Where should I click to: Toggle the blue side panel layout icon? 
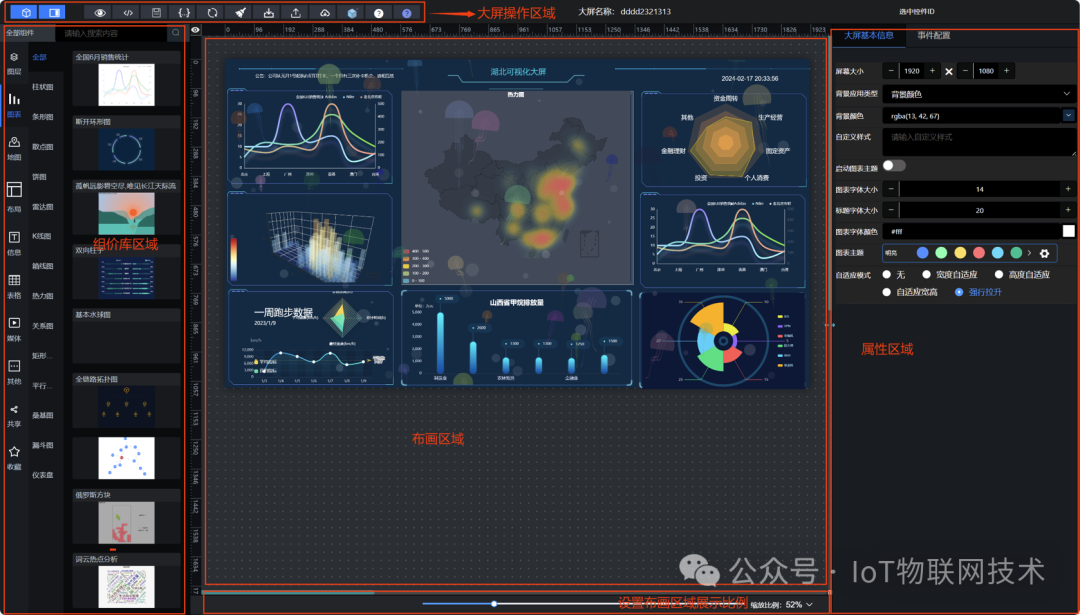coord(52,12)
